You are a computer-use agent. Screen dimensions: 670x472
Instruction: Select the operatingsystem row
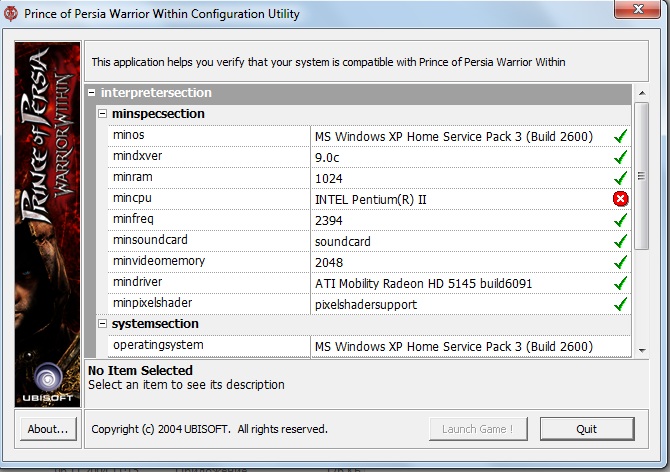[209, 346]
